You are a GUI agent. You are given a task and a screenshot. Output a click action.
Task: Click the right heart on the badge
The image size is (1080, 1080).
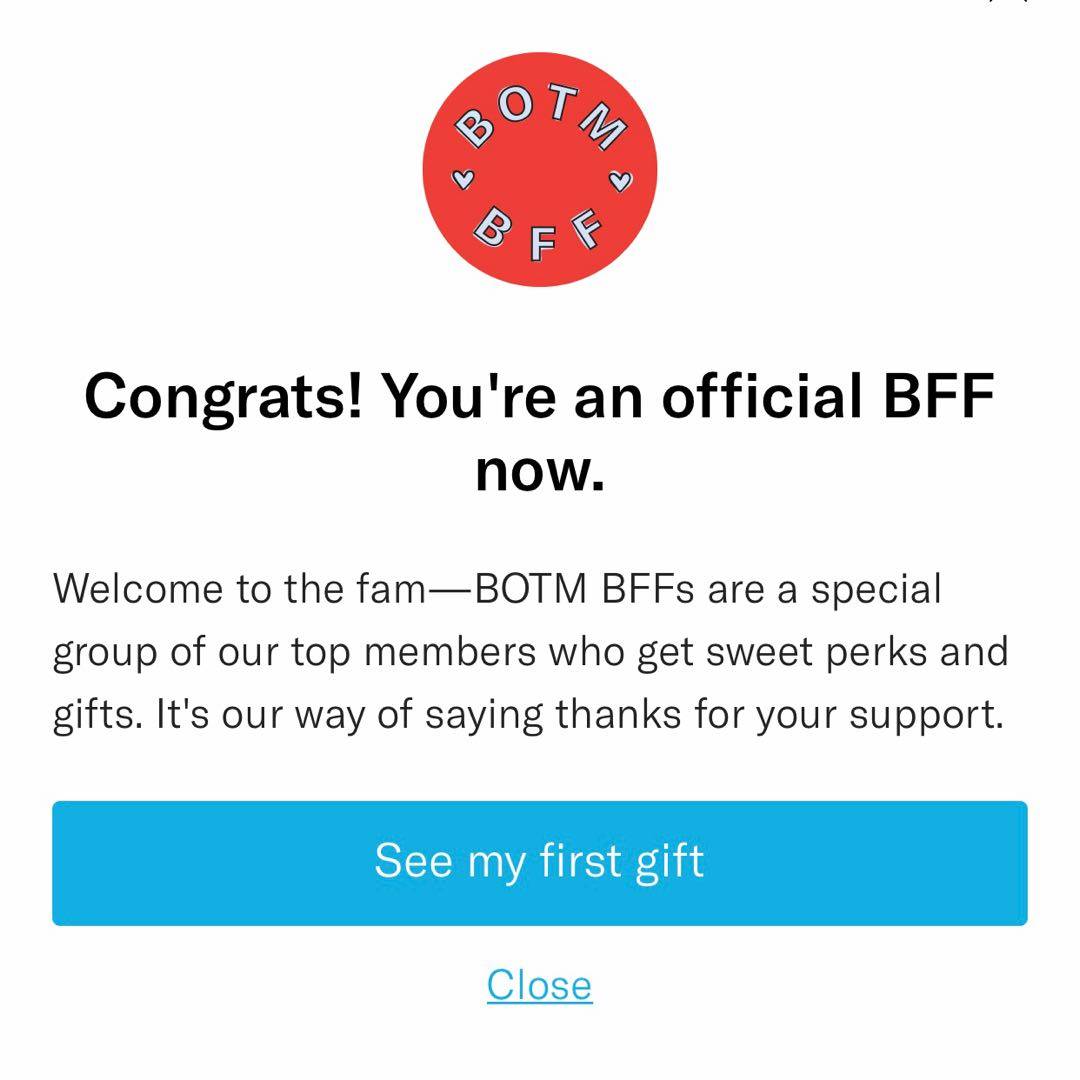pyautogui.click(x=620, y=181)
